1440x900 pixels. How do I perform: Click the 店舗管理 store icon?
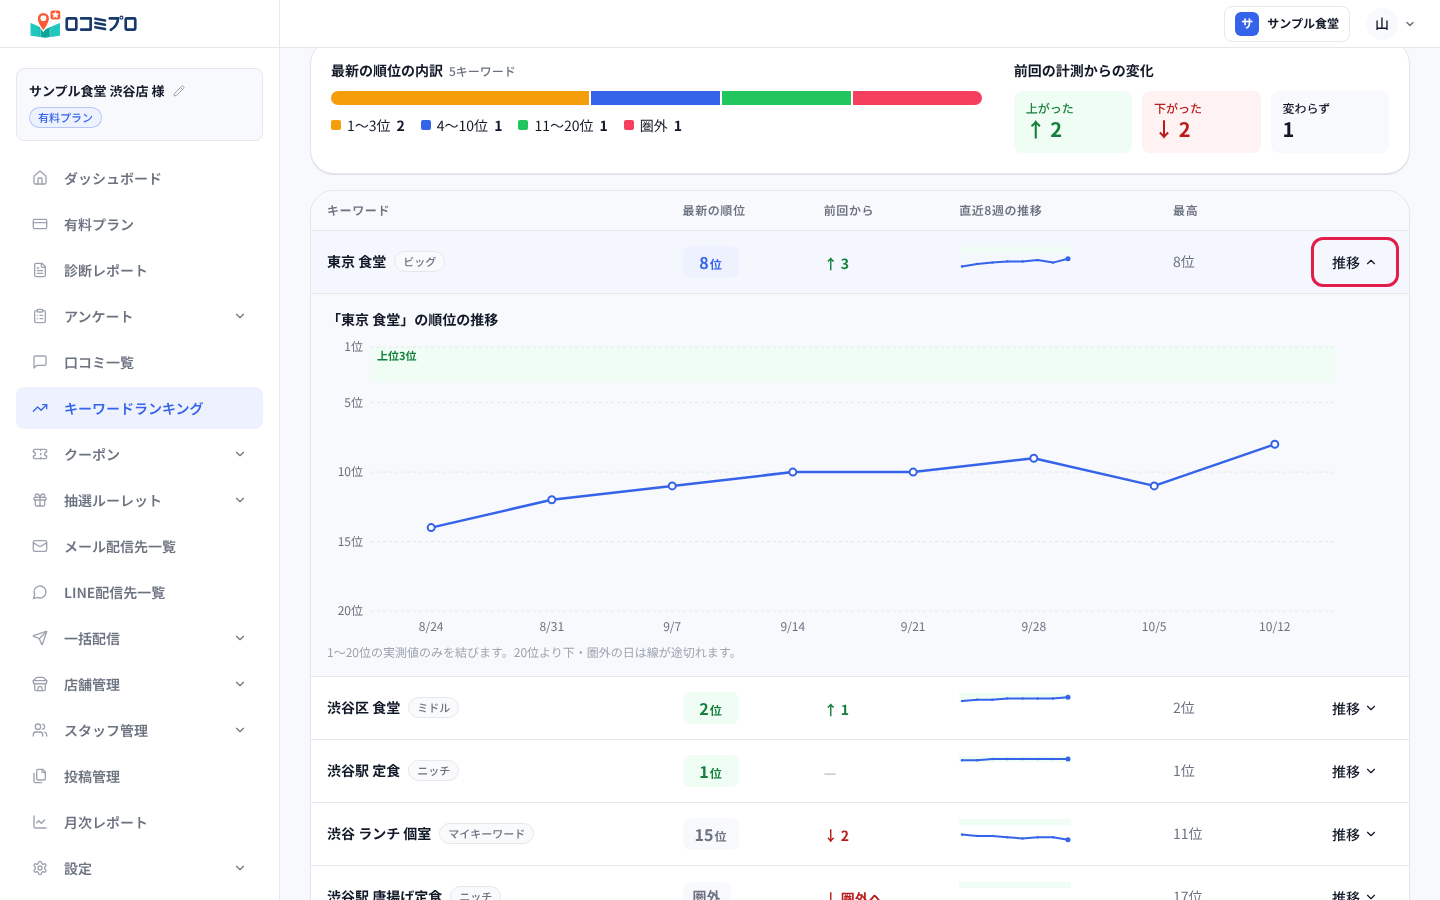(40, 684)
